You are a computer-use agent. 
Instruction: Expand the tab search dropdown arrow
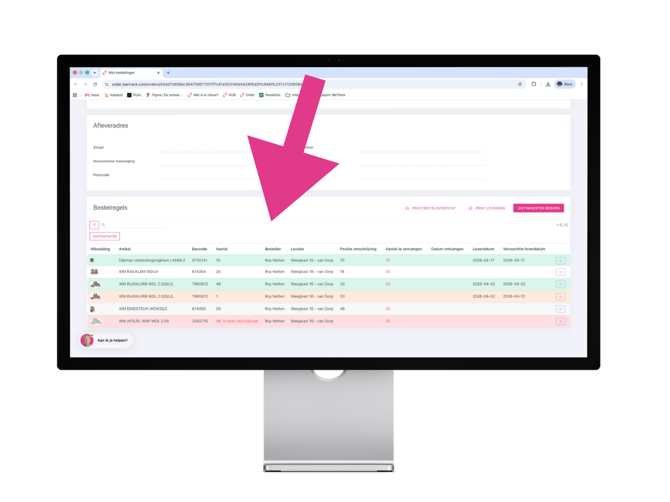click(x=94, y=73)
